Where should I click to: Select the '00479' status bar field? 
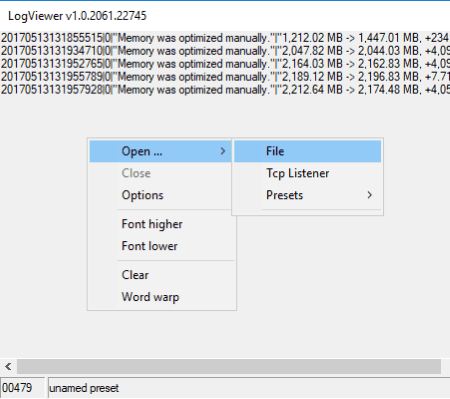(x=22, y=388)
